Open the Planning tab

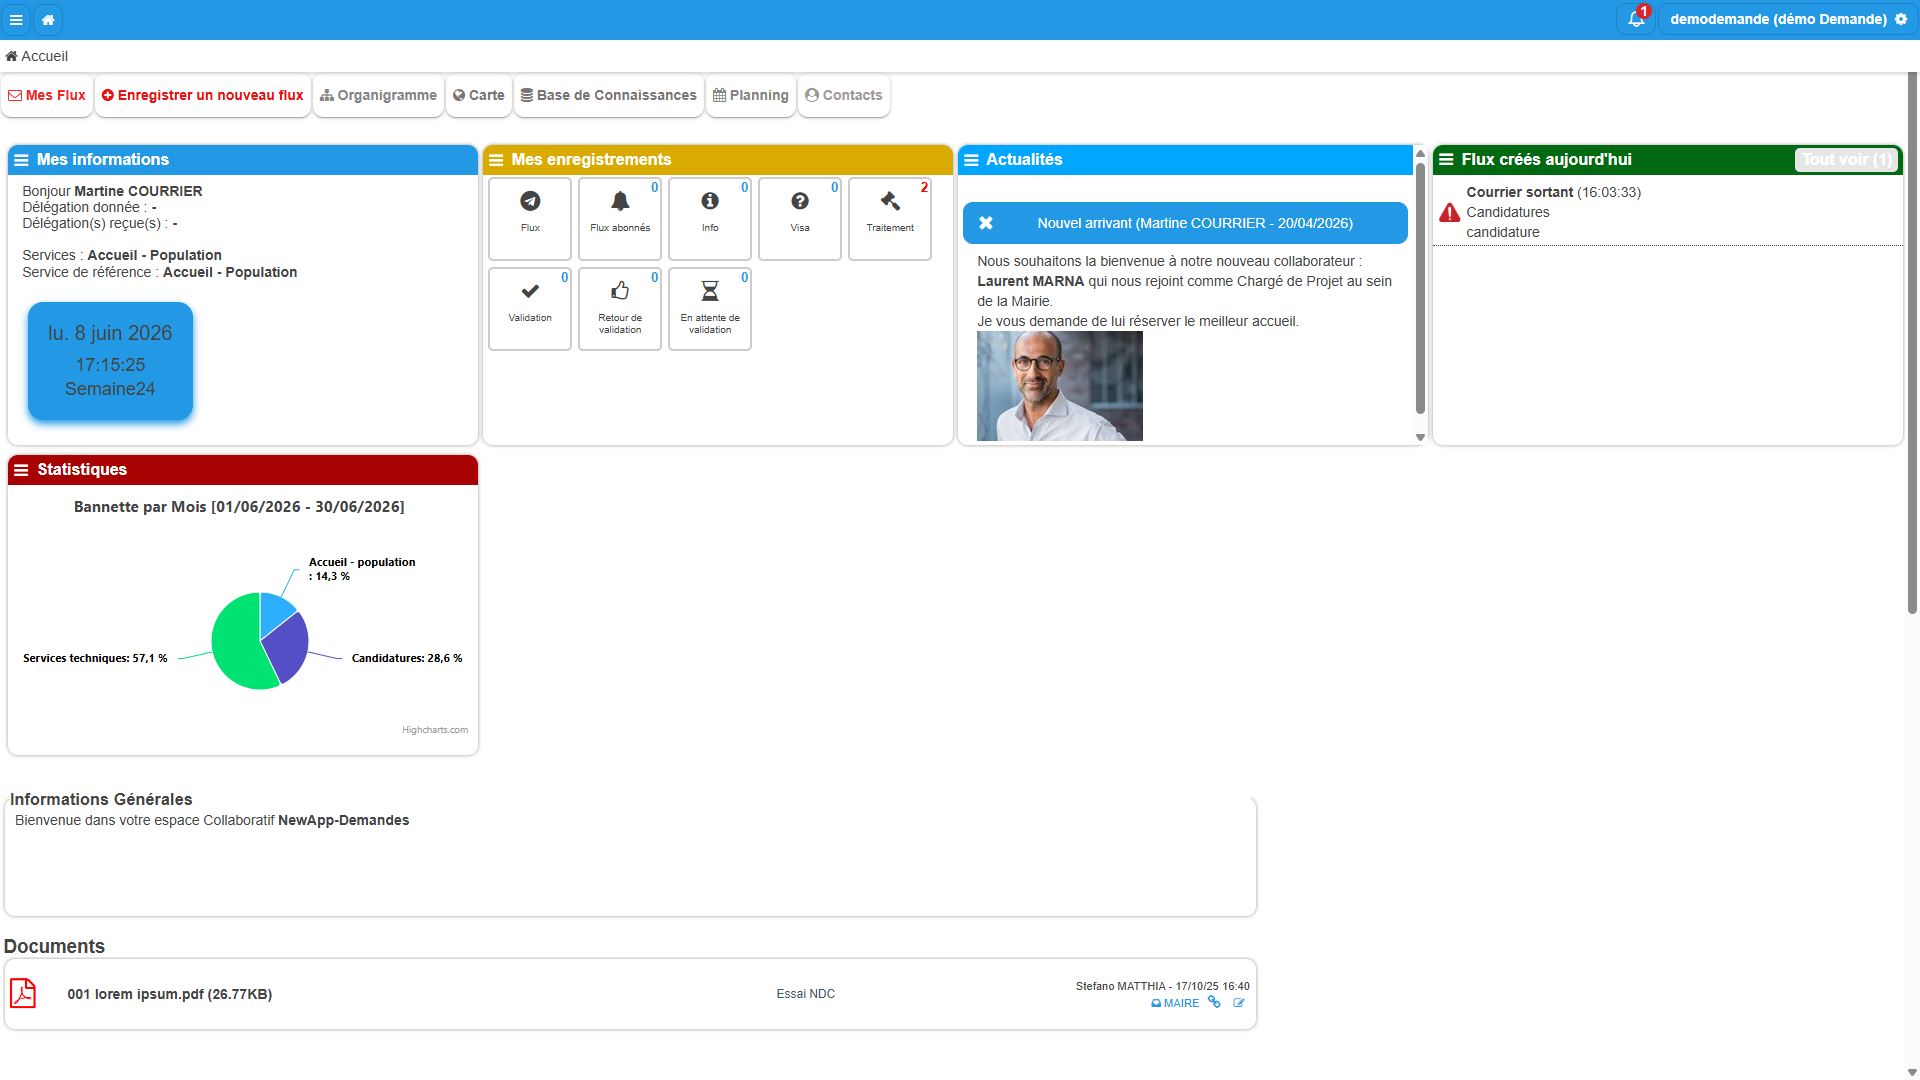751,95
